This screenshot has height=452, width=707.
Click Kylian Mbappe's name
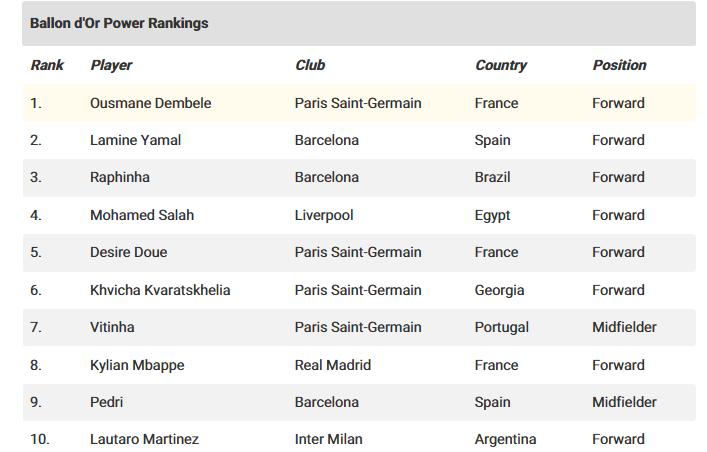pyautogui.click(x=137, y=364)
